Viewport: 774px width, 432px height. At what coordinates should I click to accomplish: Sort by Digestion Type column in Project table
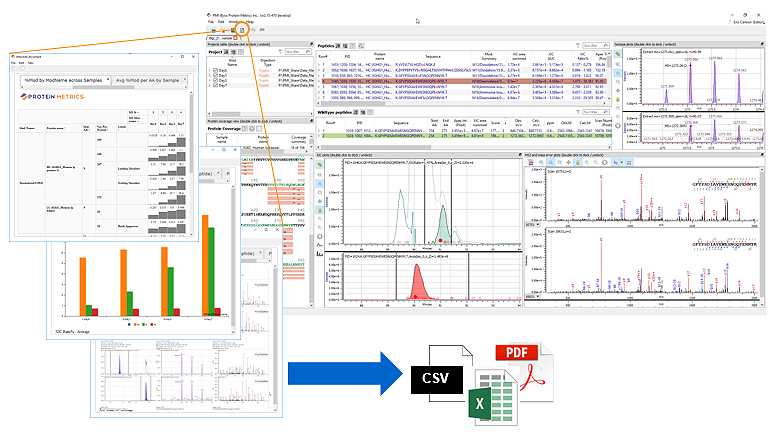(x=268, y=62)
